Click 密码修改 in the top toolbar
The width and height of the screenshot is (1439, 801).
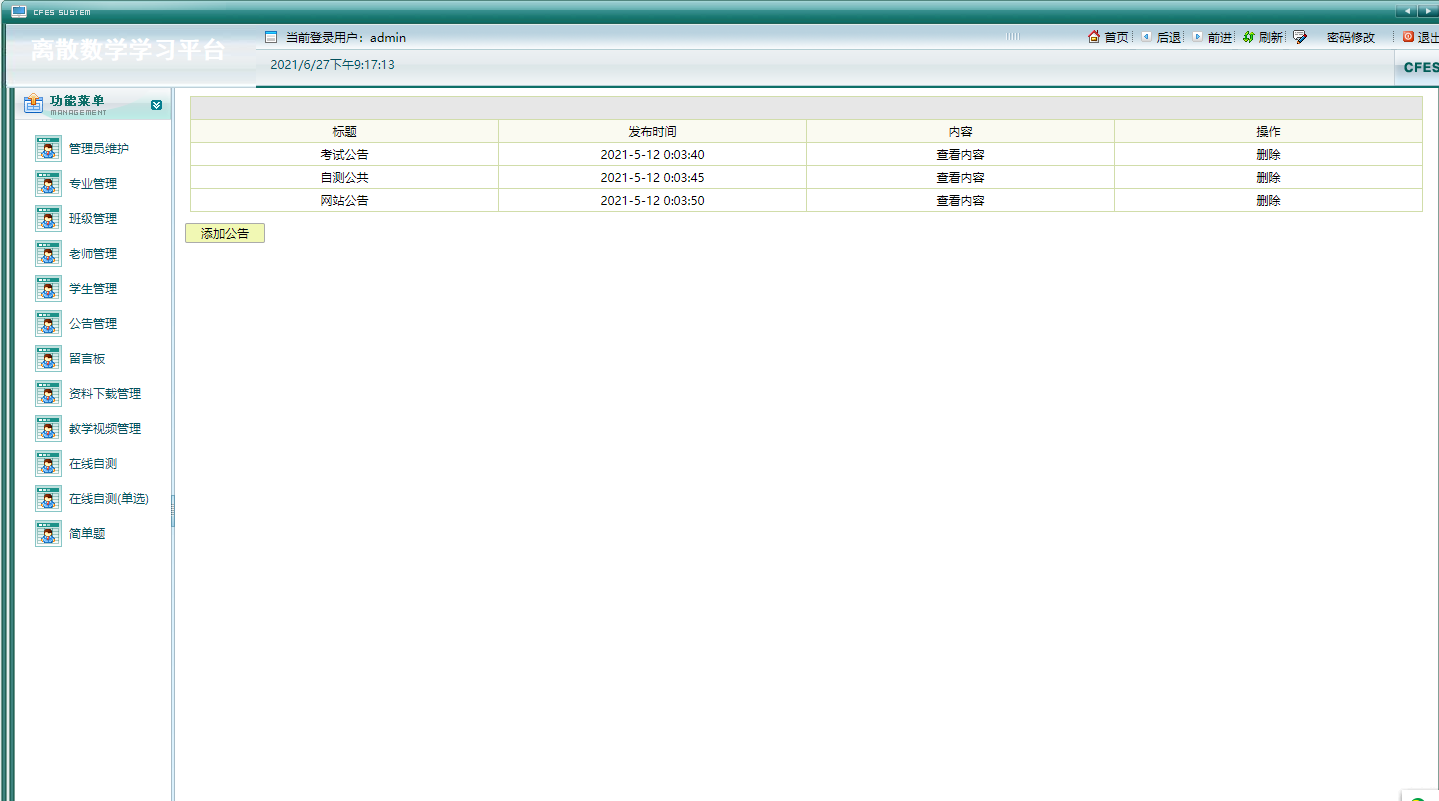tap(1350, 38)
